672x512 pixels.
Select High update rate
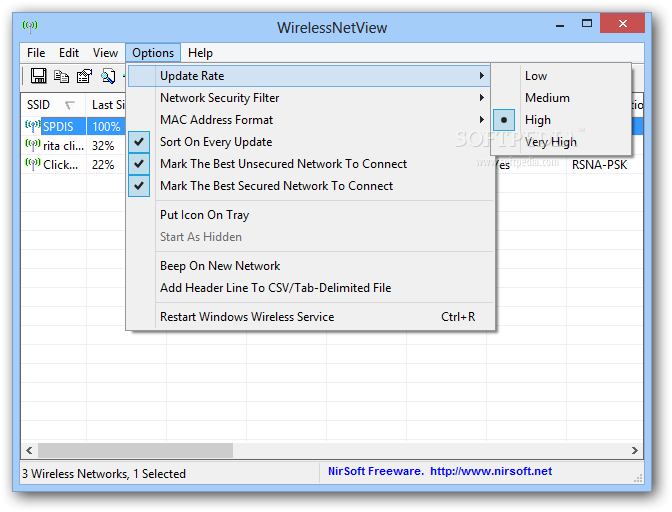[x=561, y=120]
